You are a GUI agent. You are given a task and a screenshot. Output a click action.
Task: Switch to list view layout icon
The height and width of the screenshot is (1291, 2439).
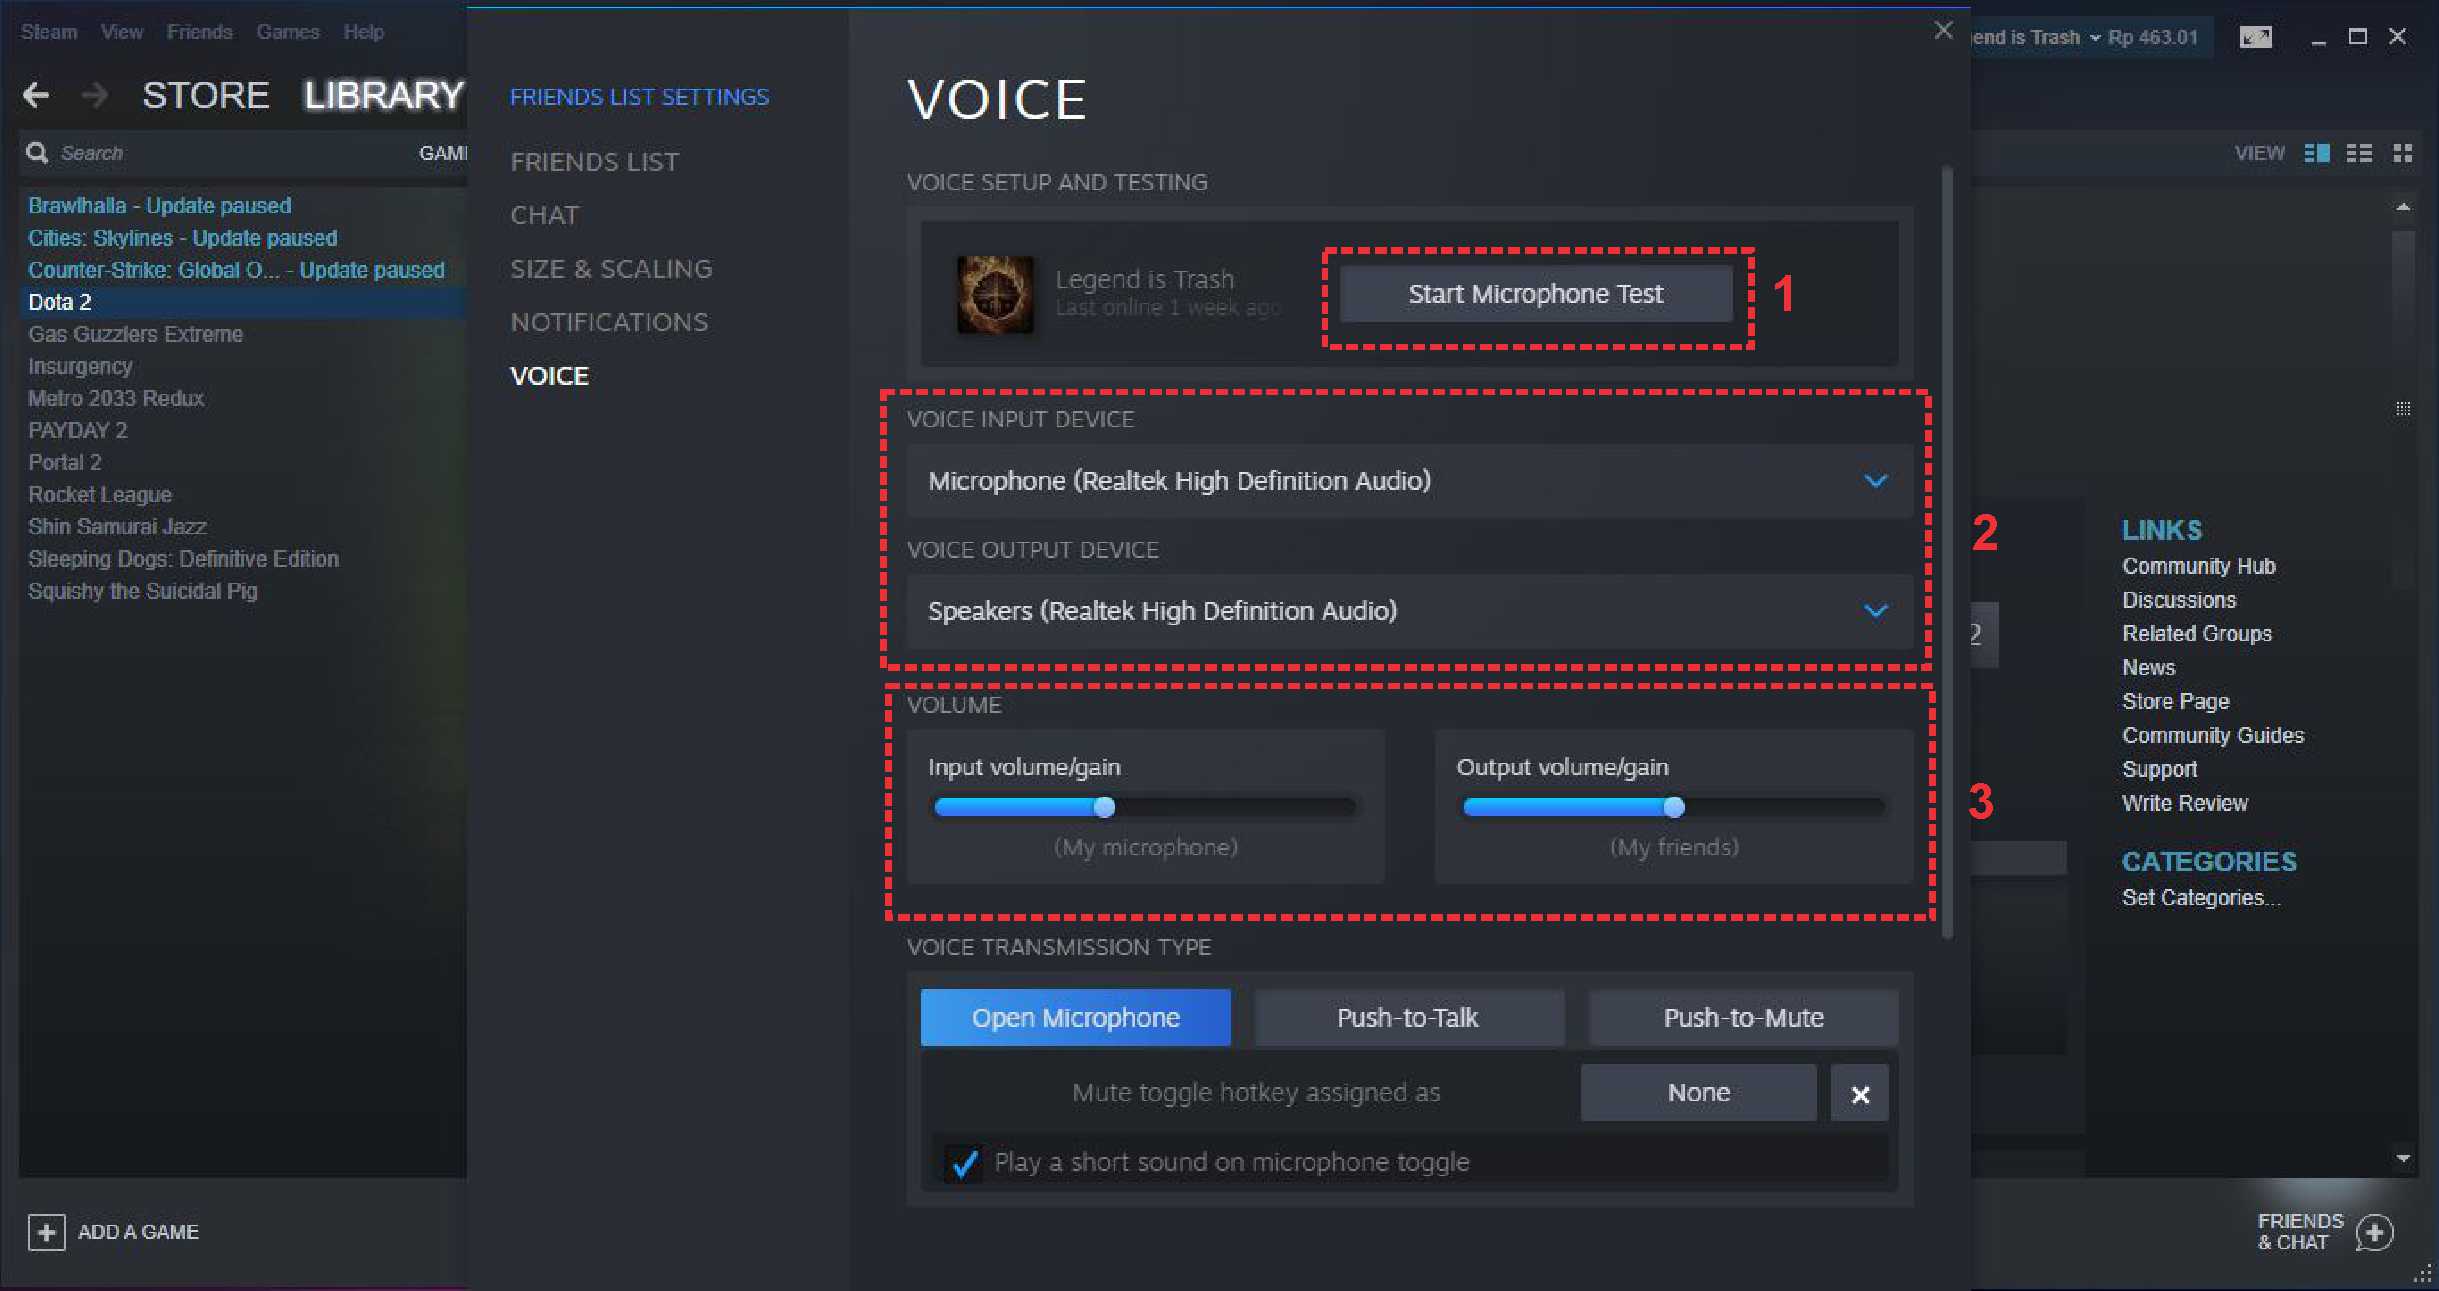(2359, 153)
